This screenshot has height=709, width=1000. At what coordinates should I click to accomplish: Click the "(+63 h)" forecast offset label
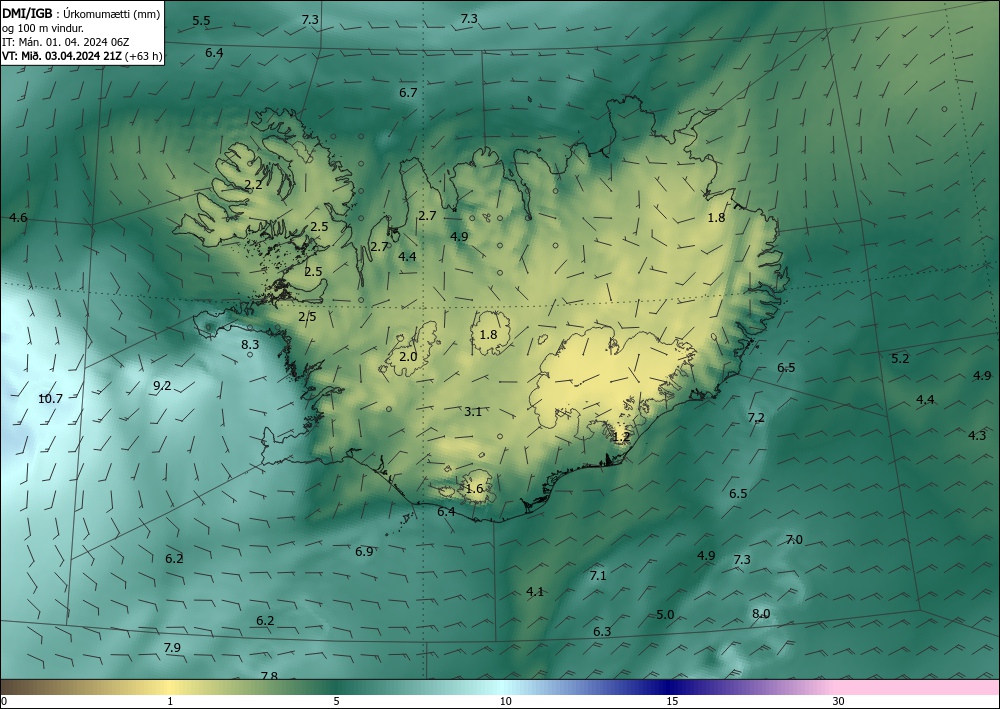[143, 56]
